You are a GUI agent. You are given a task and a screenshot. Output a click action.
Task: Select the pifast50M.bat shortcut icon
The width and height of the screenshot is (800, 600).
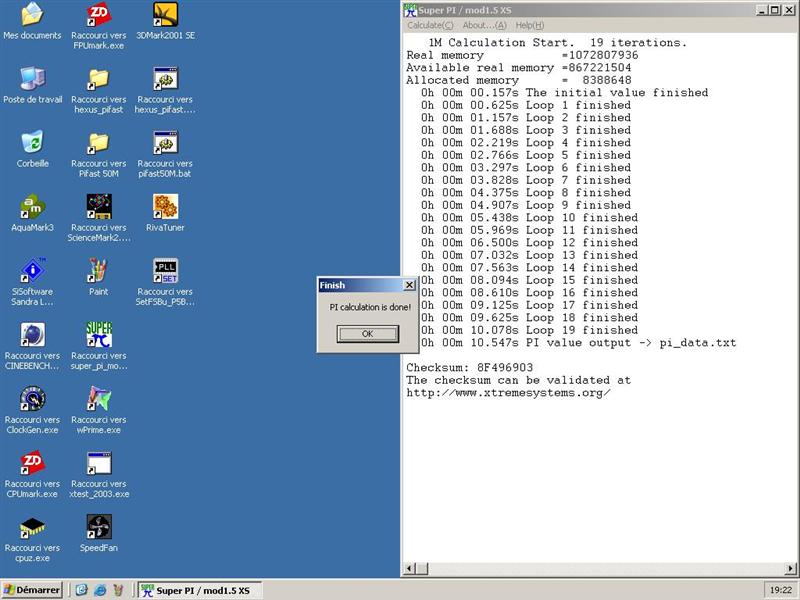[x=165, y=143]
